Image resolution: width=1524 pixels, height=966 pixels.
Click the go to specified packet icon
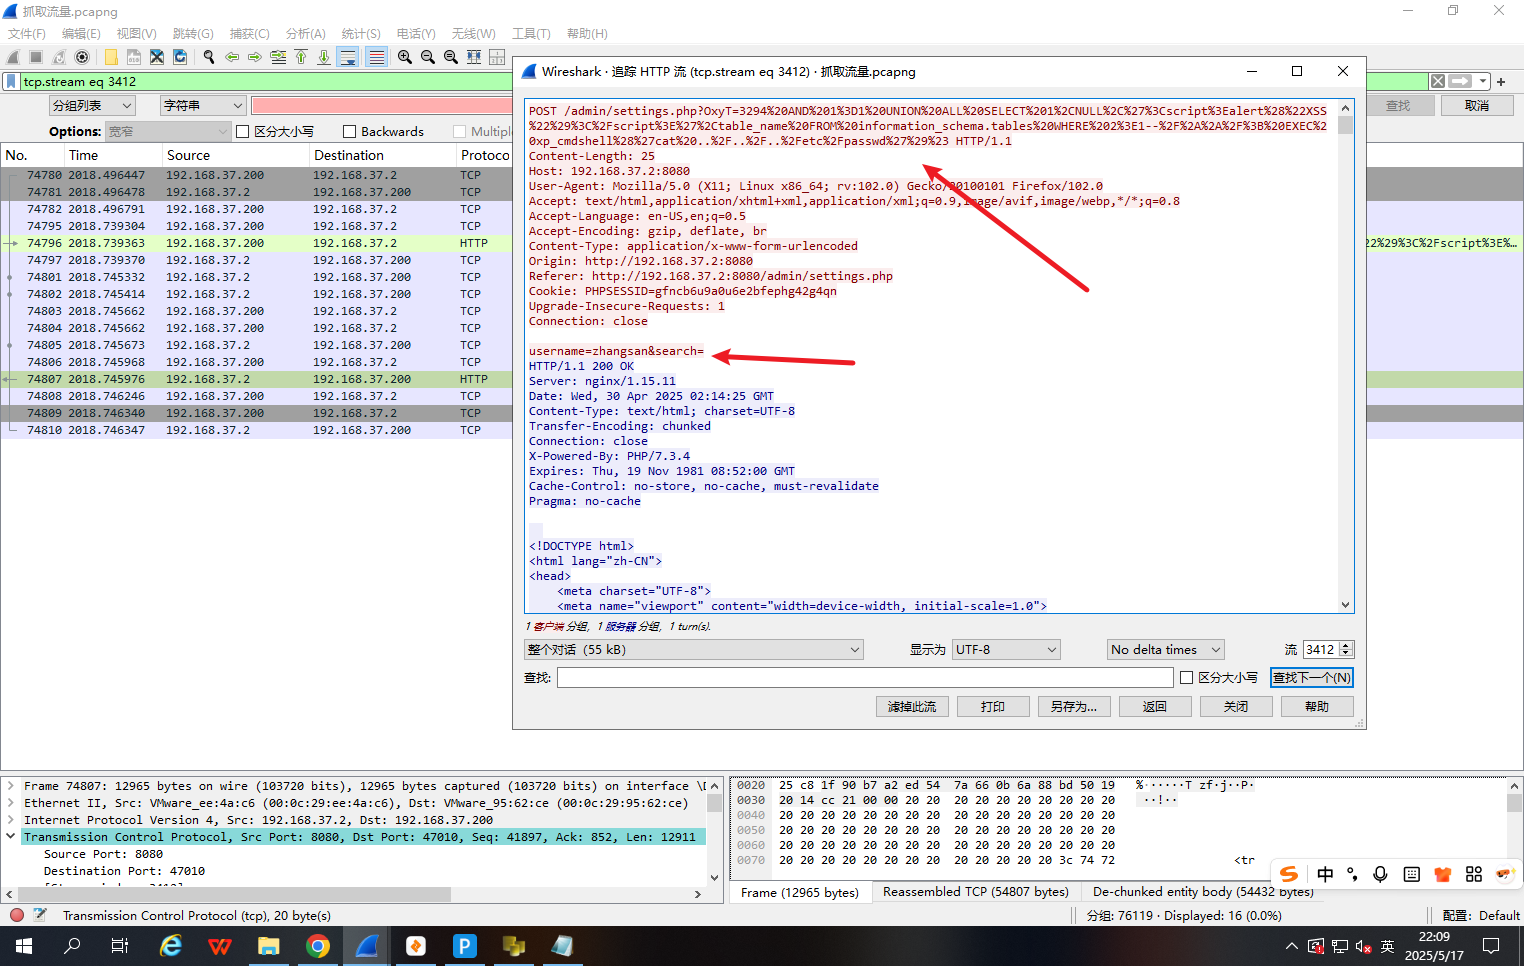[278, 57]
